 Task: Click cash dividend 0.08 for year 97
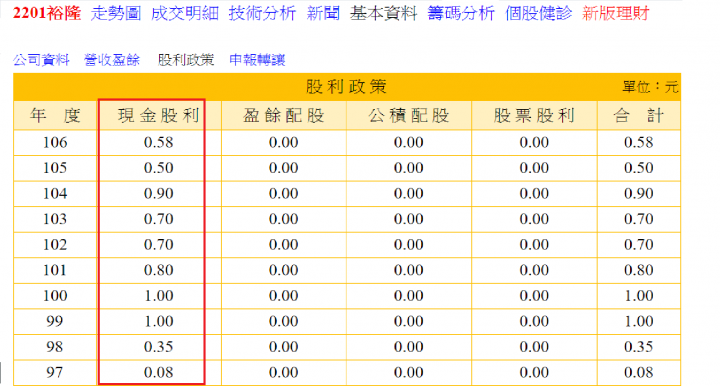(158, 372)
